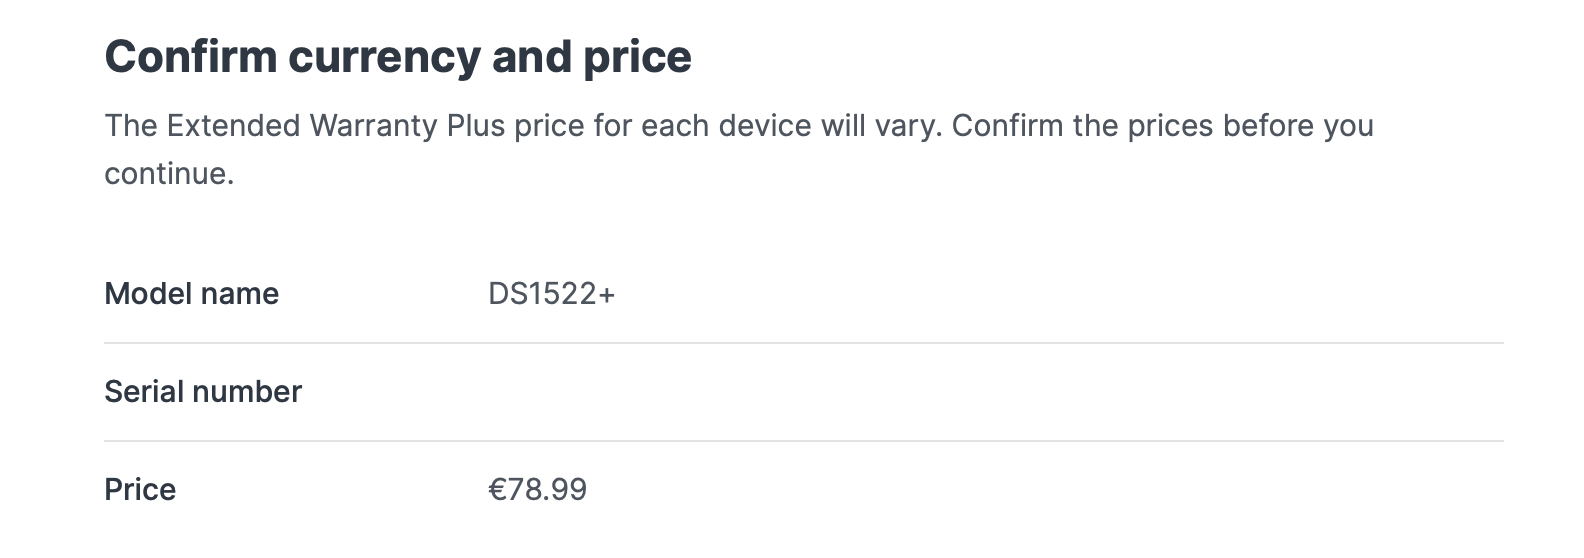Click the word "continue." in the description
Viewport: 1584px width, 558px height.
coord(168,175)
